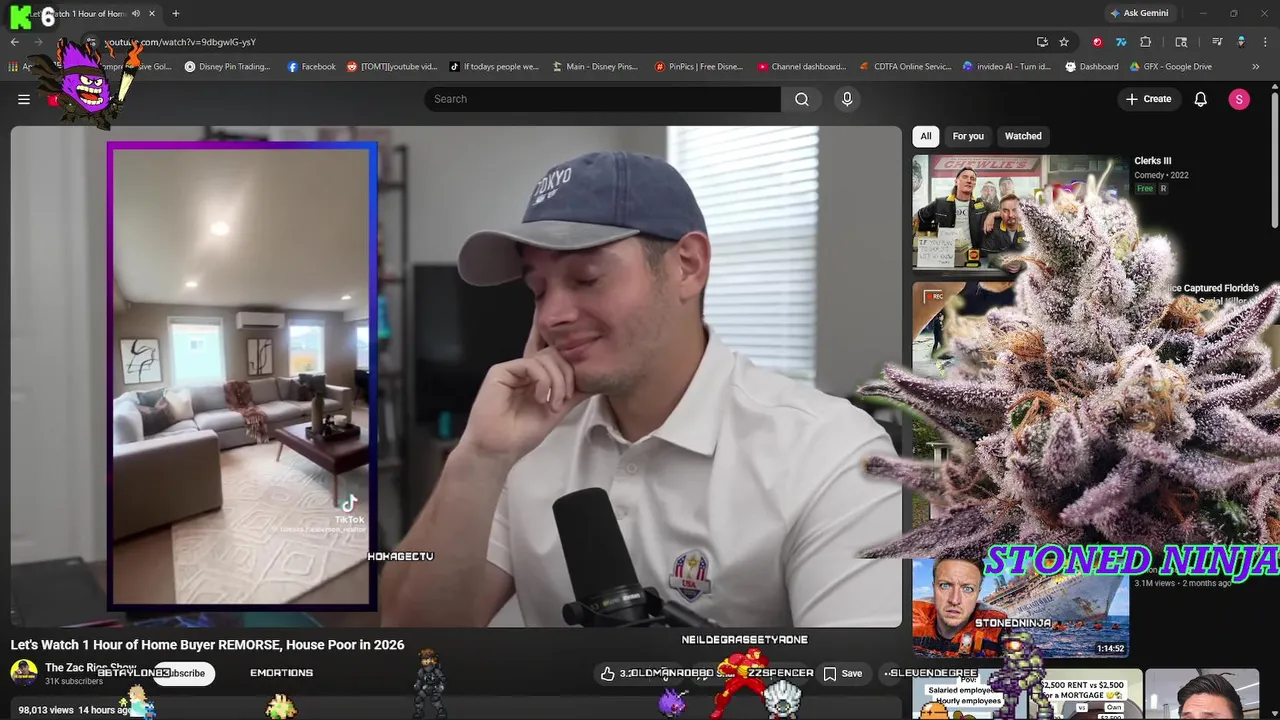Open the Main - Disney Pins bookmark
This screenshot has height=720, width=1280.
pyautogui.click(x=595, y=67)
